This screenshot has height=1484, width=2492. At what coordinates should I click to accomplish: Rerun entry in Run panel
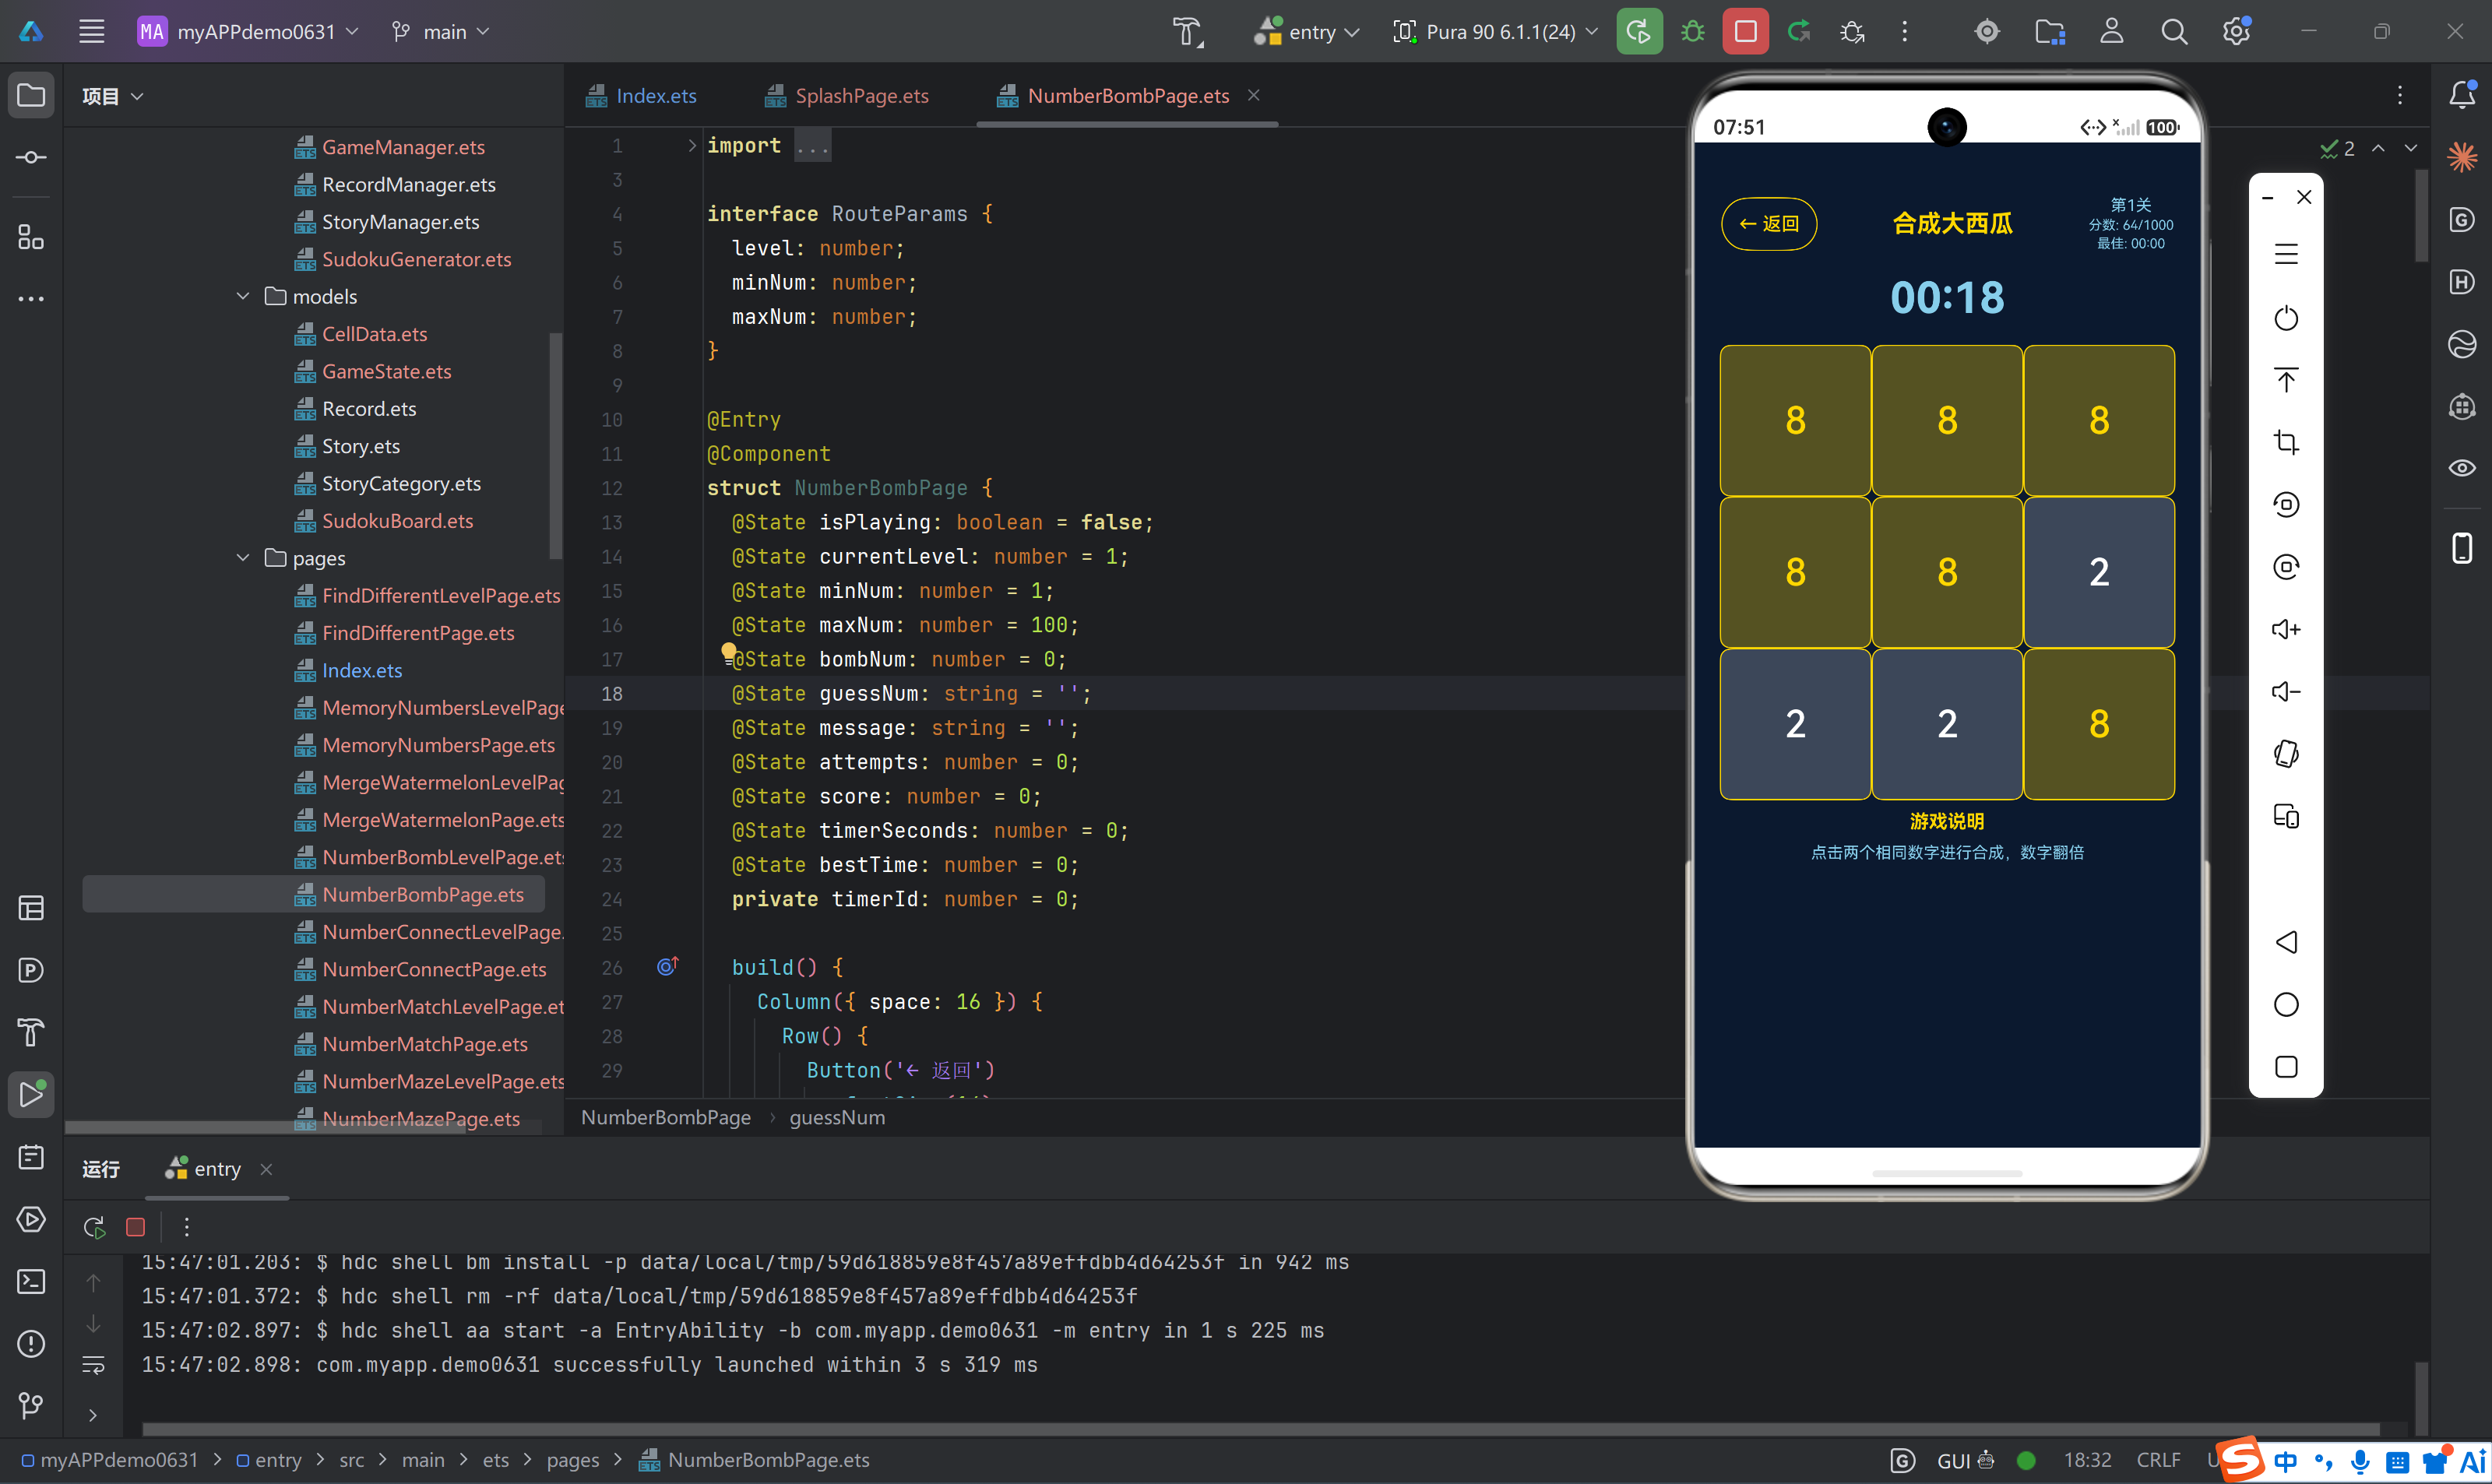pos(94,1227)
